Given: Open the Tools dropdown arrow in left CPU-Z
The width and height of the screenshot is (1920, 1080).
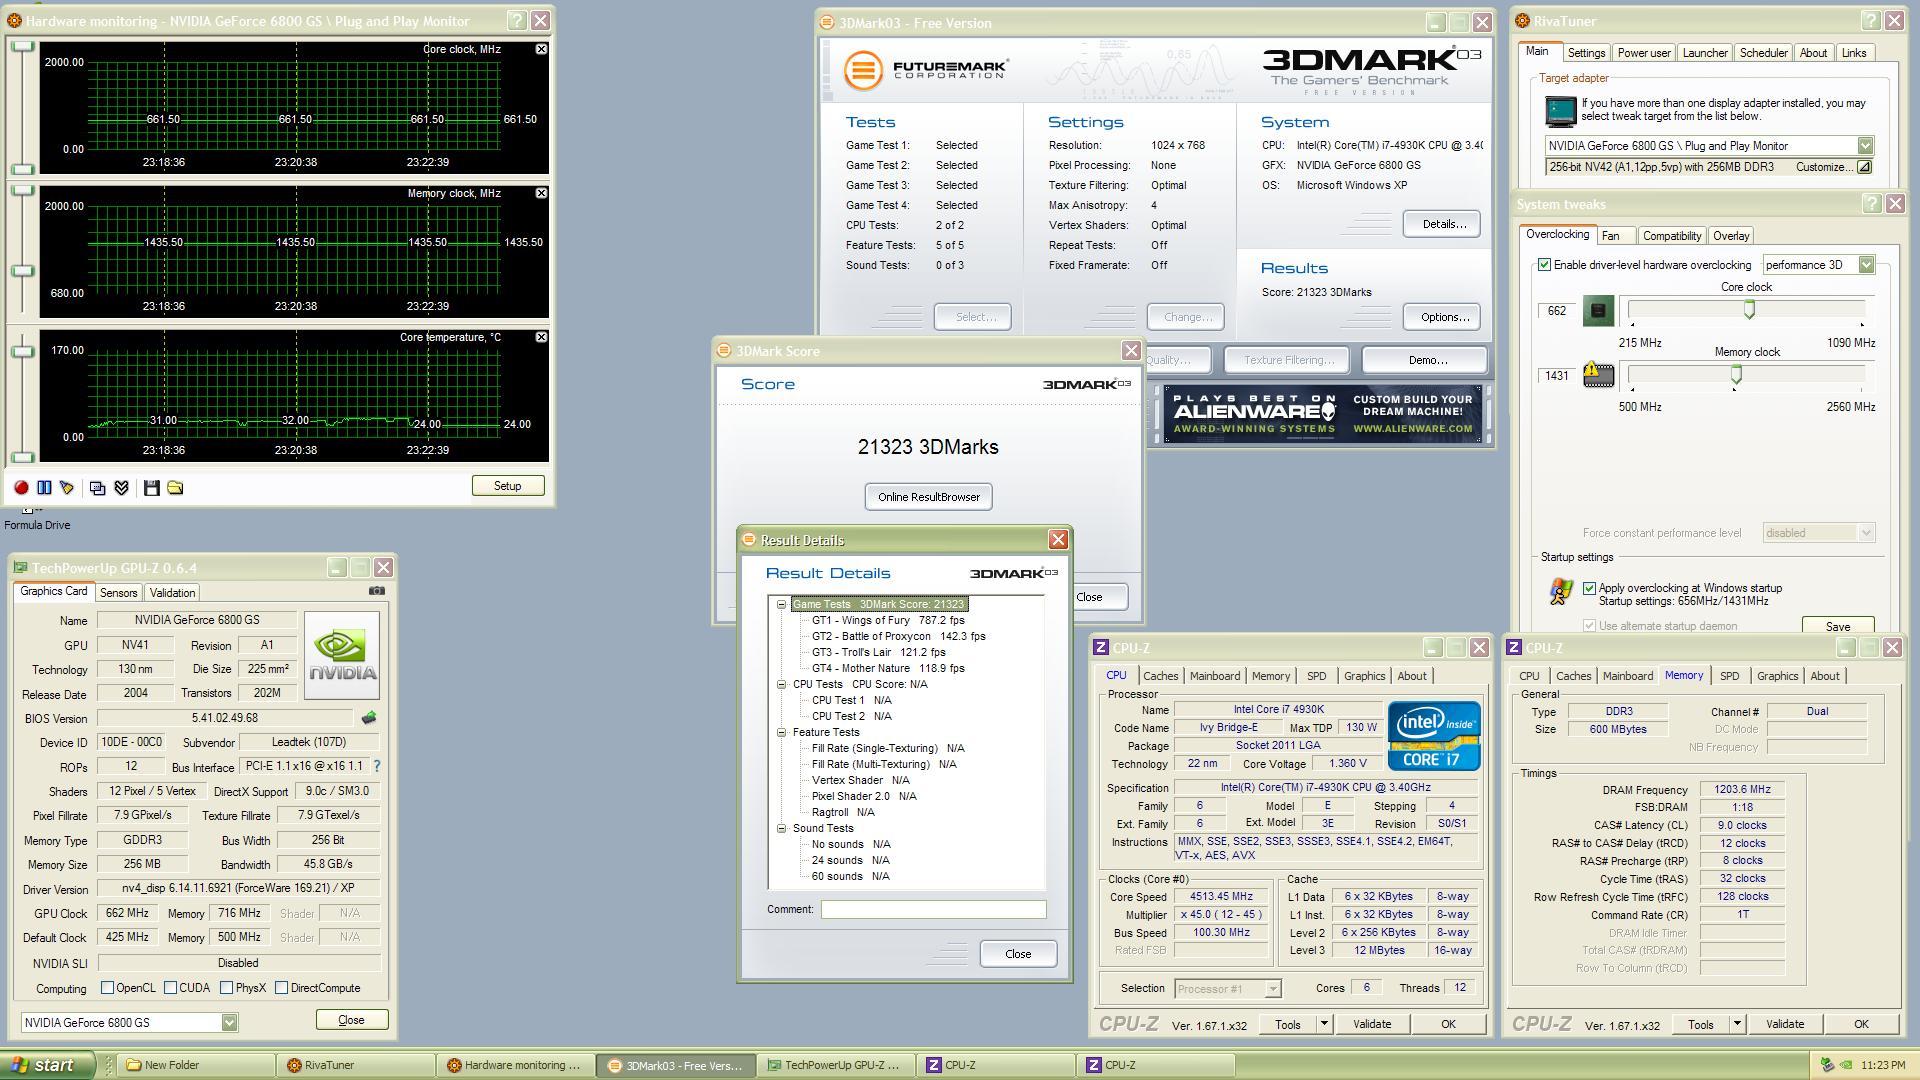Looking at the screenshot, I should [x=1324, y=1024].
